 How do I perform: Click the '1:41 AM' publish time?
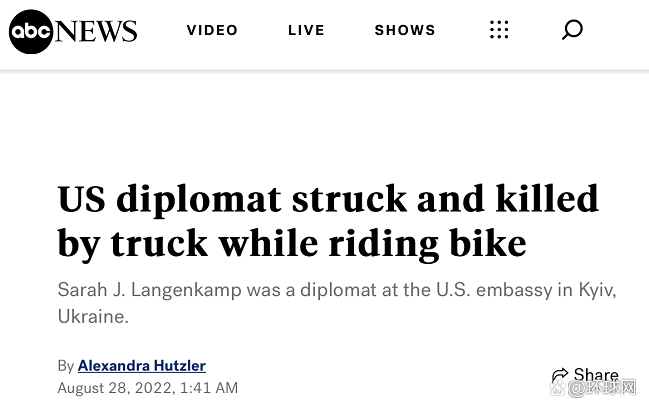click(209, 387)
